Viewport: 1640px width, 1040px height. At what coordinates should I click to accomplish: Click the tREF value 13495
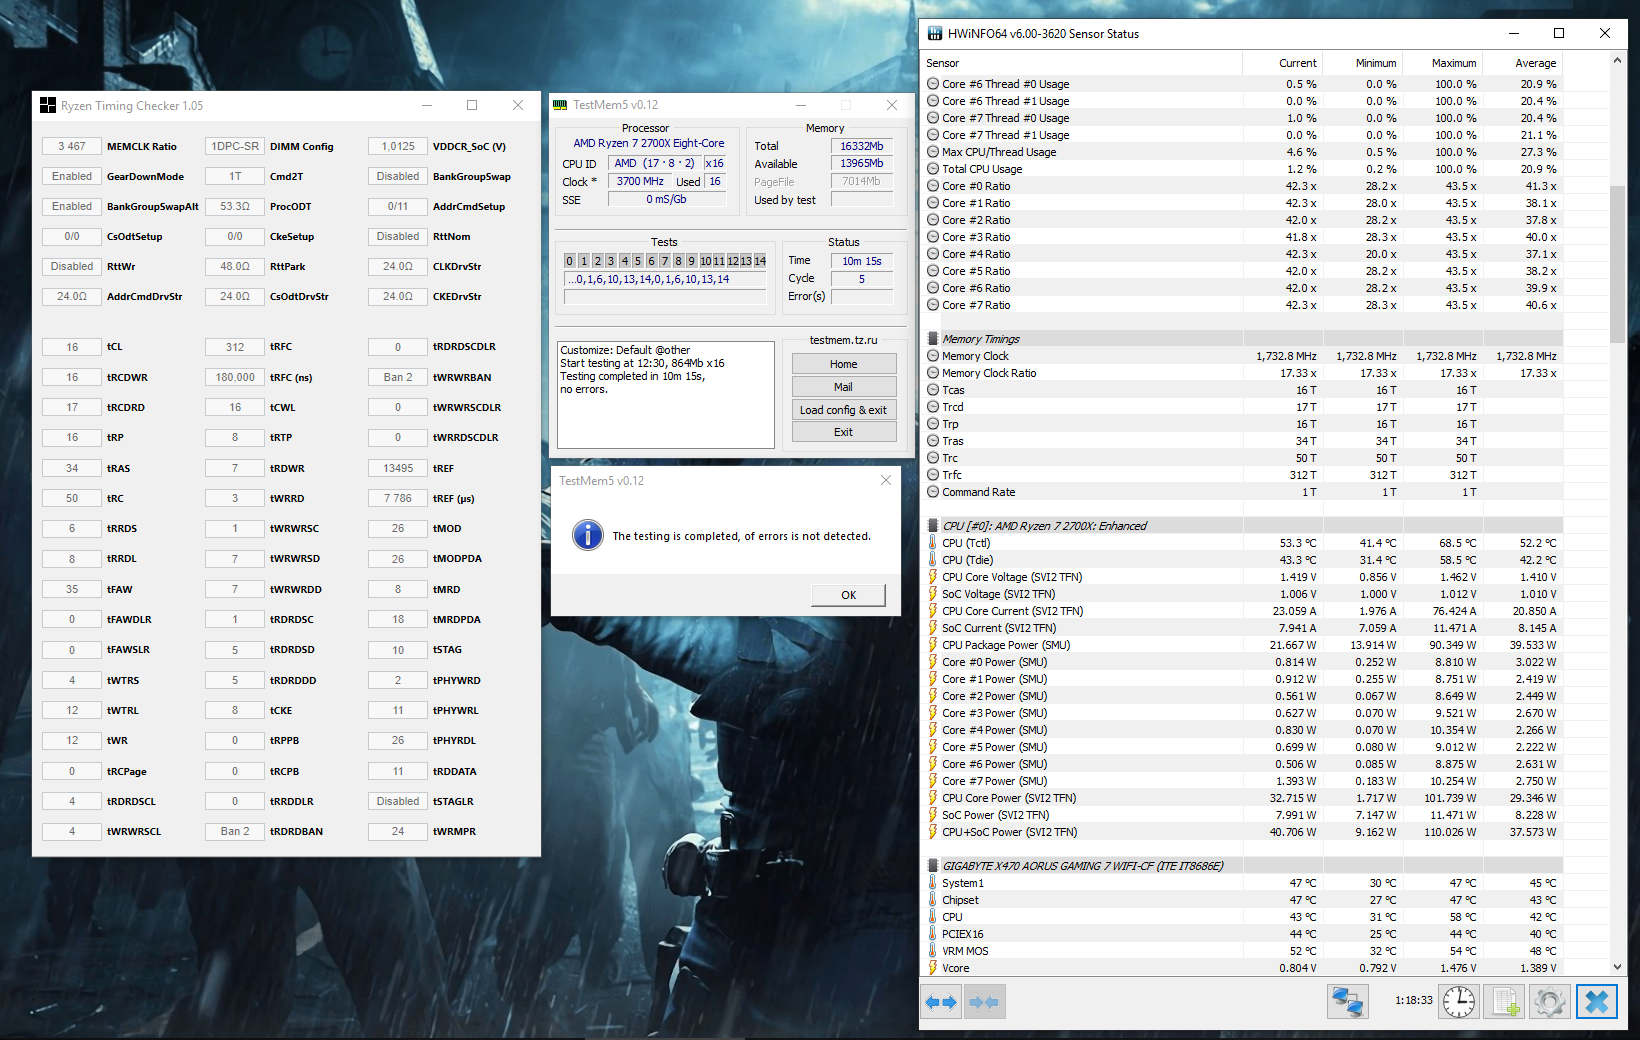(398, 468)
